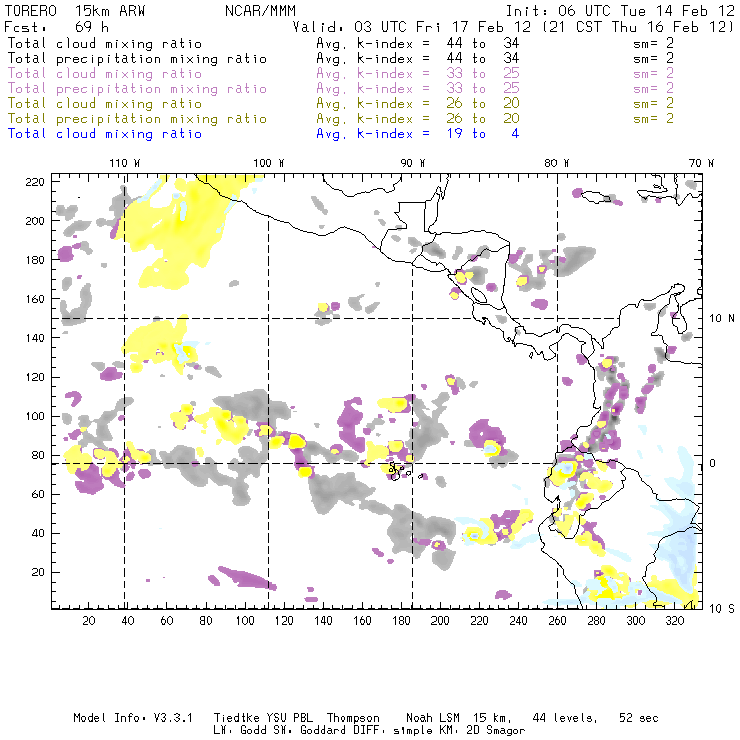Click the "220" tick on the horizontal axis
The width and height of the screenshot is (740, 740).
coord(479,621)
